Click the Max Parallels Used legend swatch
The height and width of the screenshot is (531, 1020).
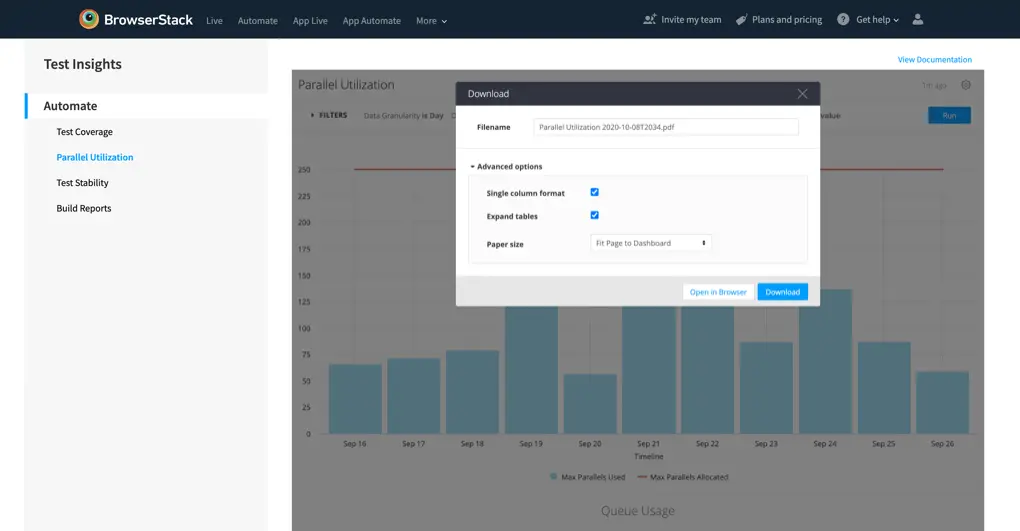pos(553,477)
